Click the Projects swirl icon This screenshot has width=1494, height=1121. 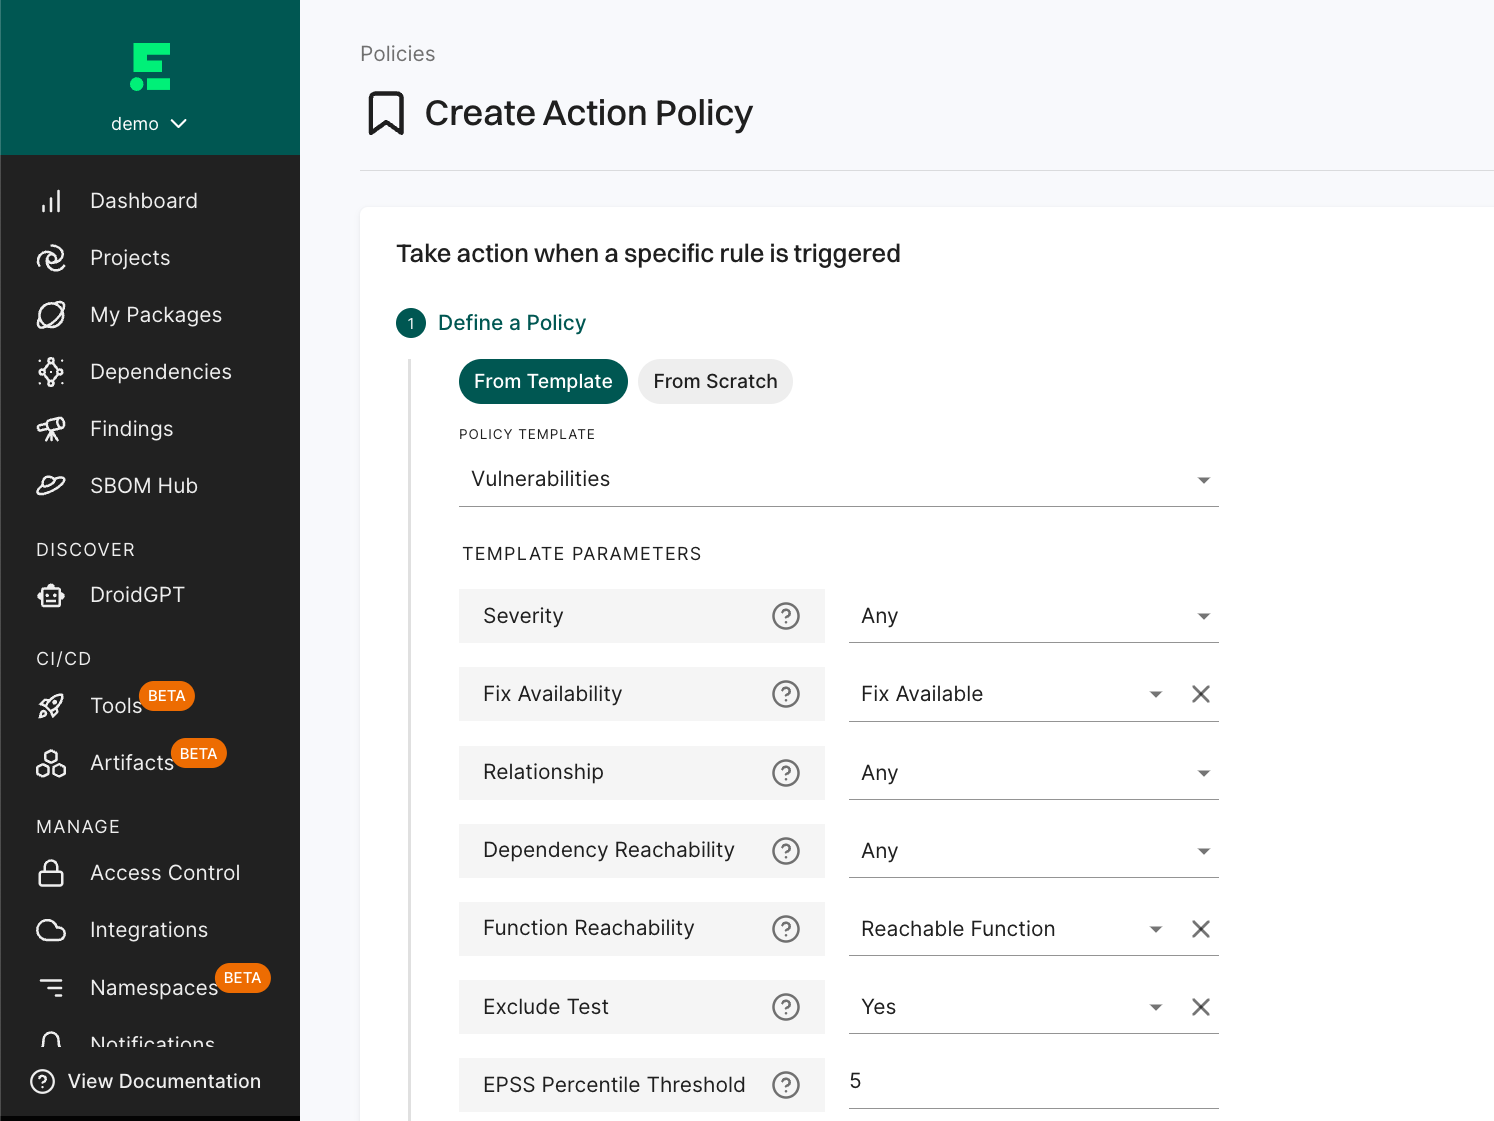click(x=51, y=258)
